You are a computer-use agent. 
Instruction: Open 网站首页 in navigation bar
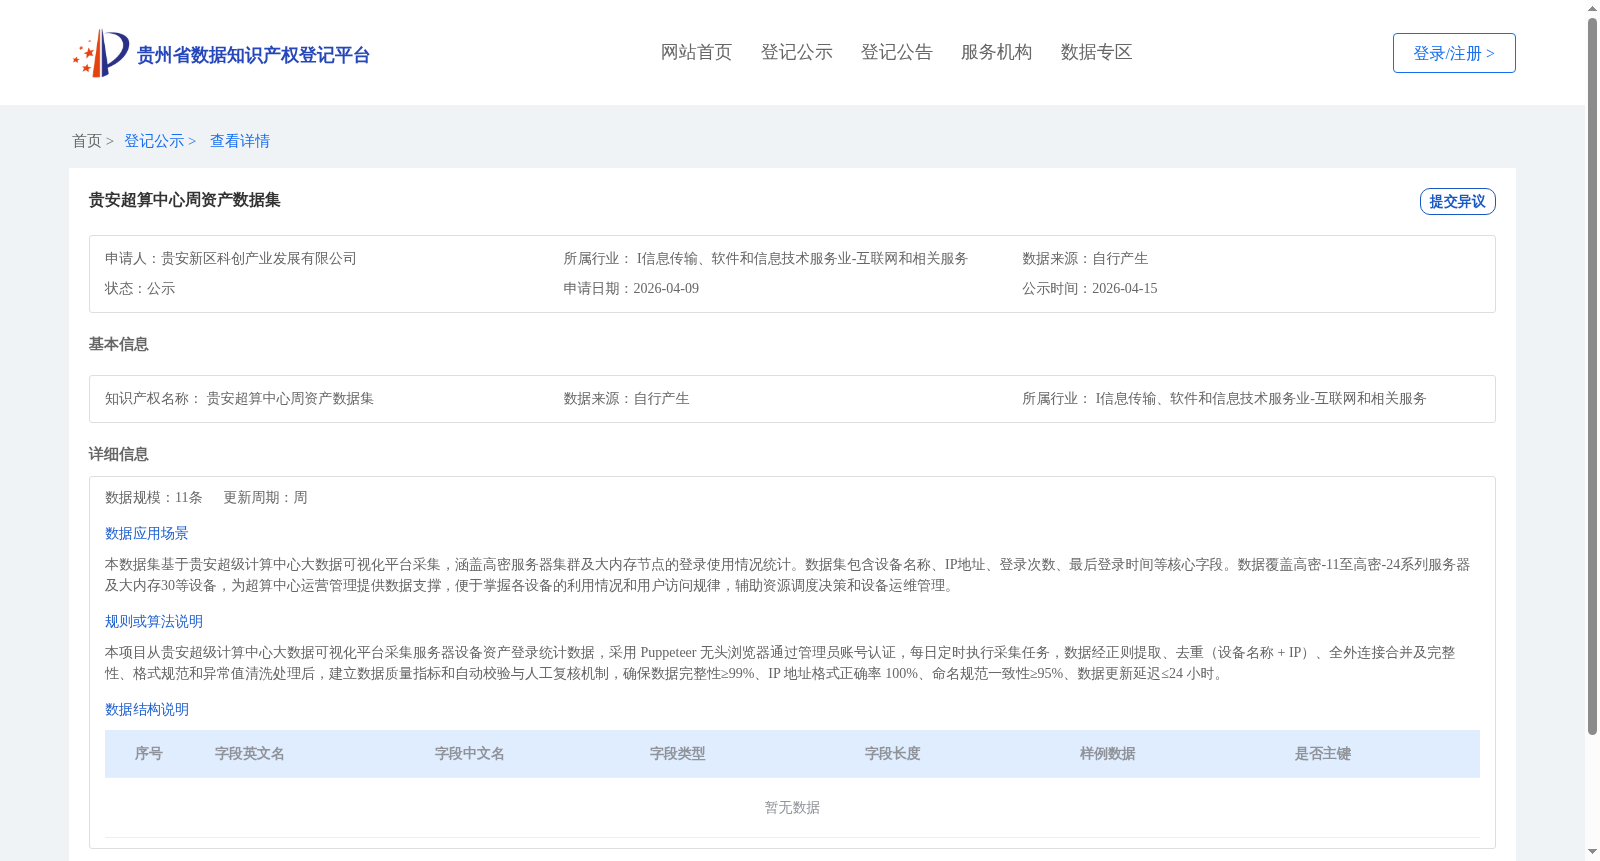(696, 52)
